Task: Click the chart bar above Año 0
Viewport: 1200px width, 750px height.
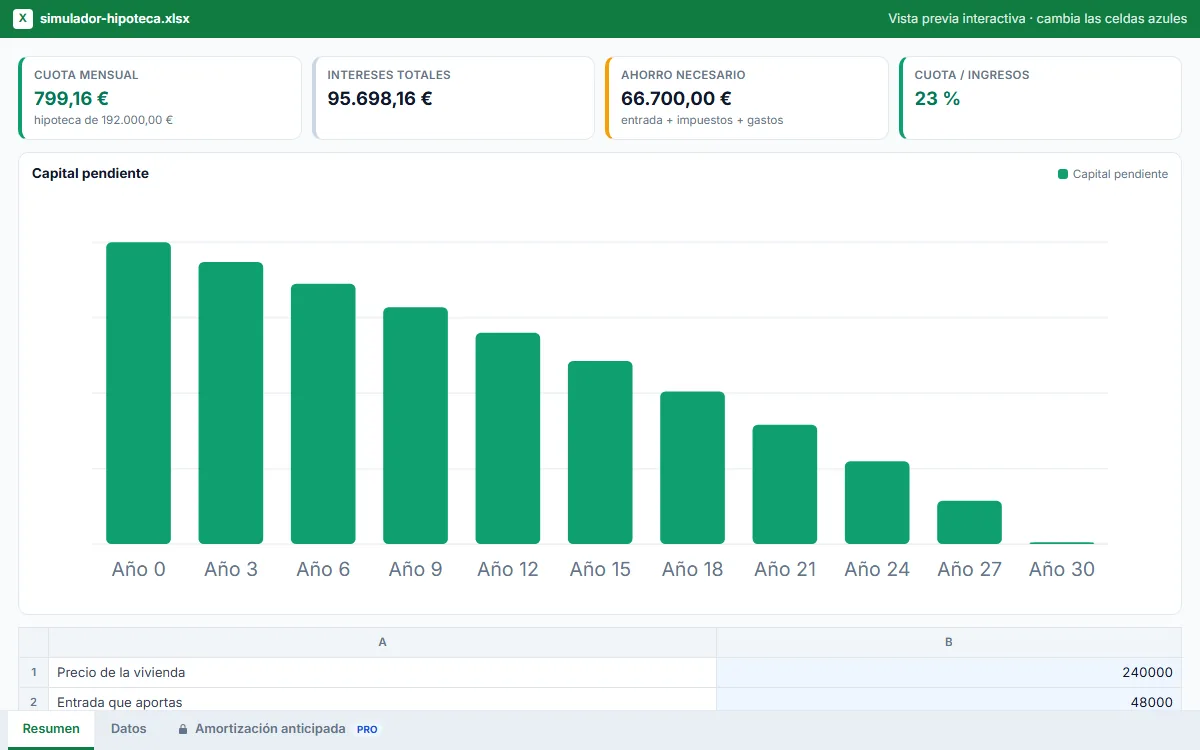Action: [x=139, y=393]
